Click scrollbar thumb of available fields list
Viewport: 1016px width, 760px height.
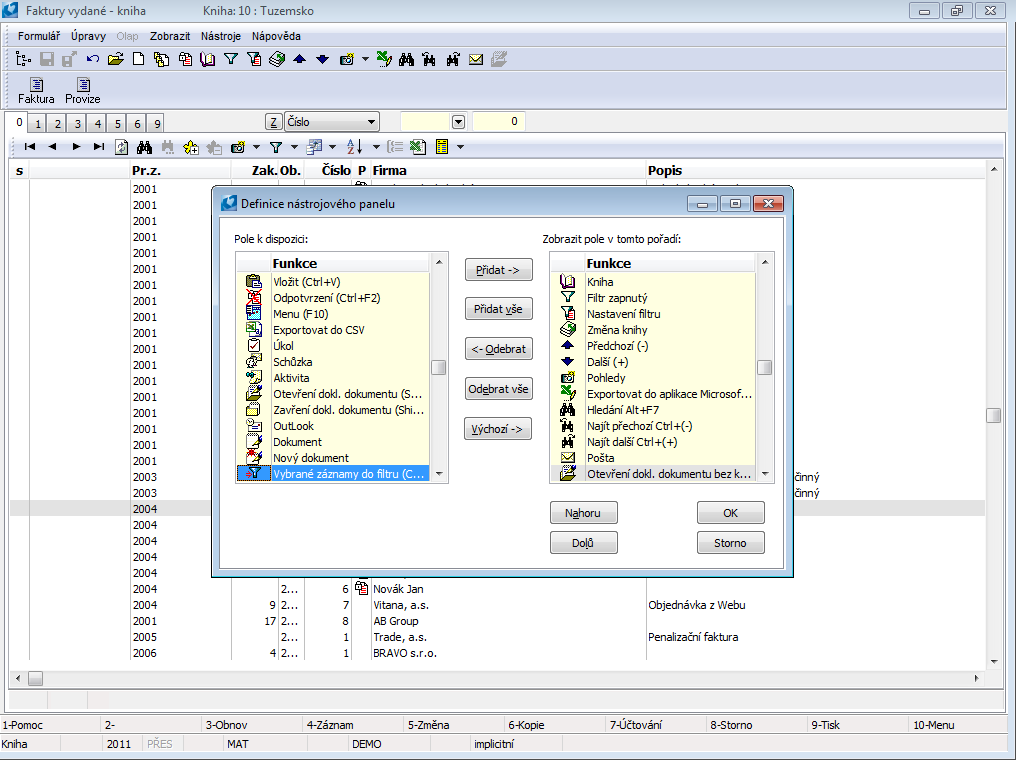438,367
